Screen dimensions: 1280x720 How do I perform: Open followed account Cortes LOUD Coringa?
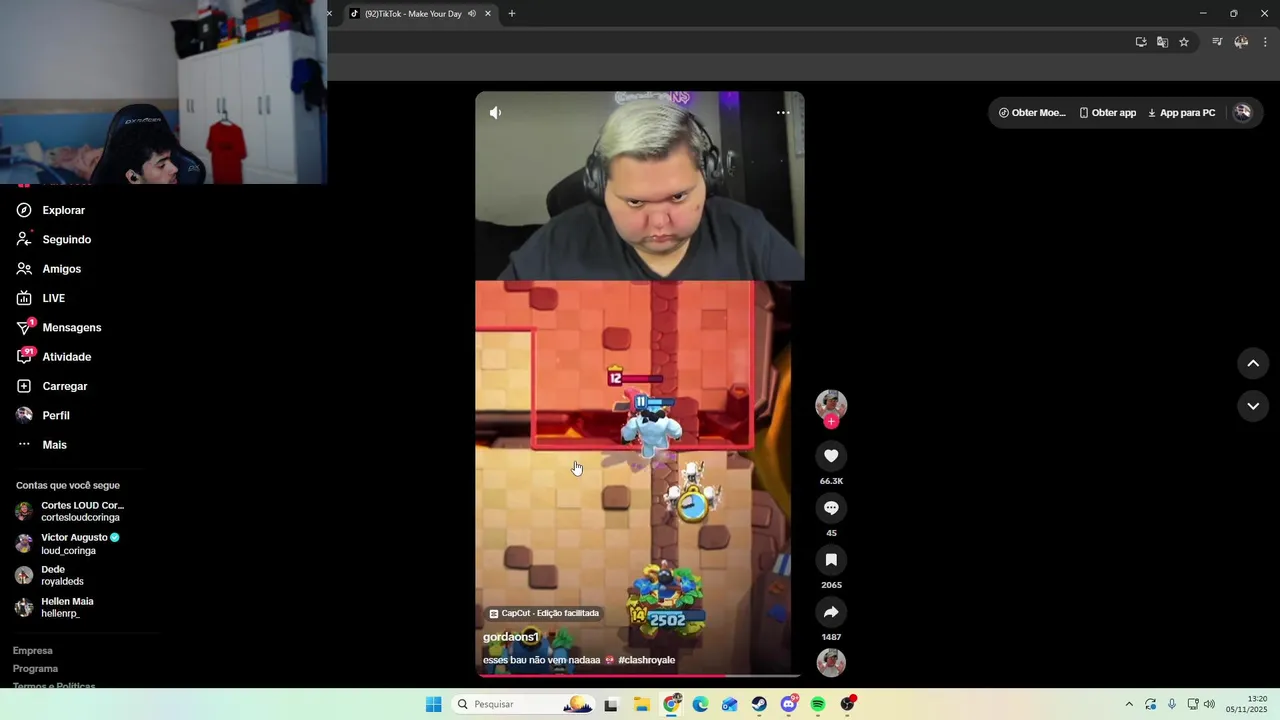pyautogui.click(x=80, y=511)
